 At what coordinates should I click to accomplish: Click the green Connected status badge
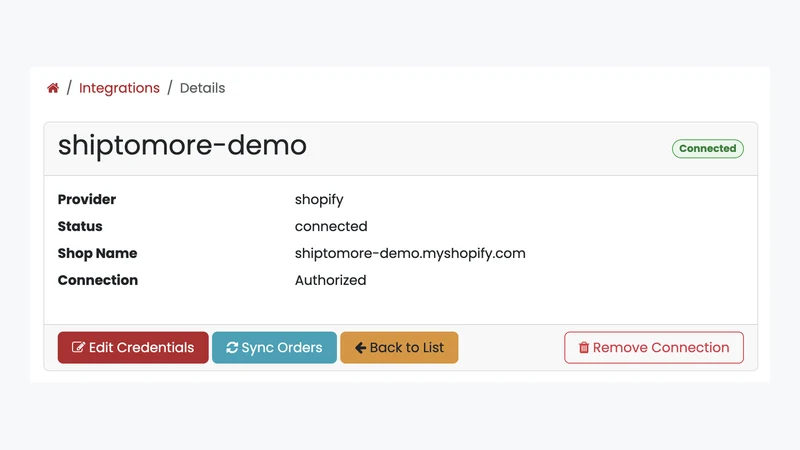pyautogui.click(x=708, y=148)
